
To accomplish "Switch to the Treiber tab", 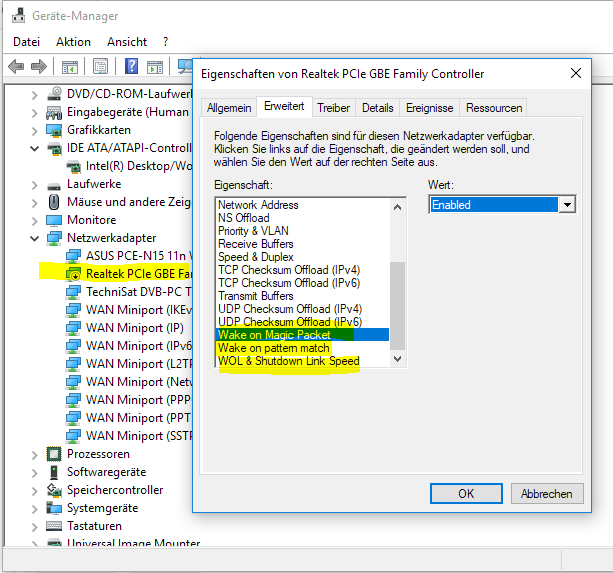I will [x=333, y=108].
